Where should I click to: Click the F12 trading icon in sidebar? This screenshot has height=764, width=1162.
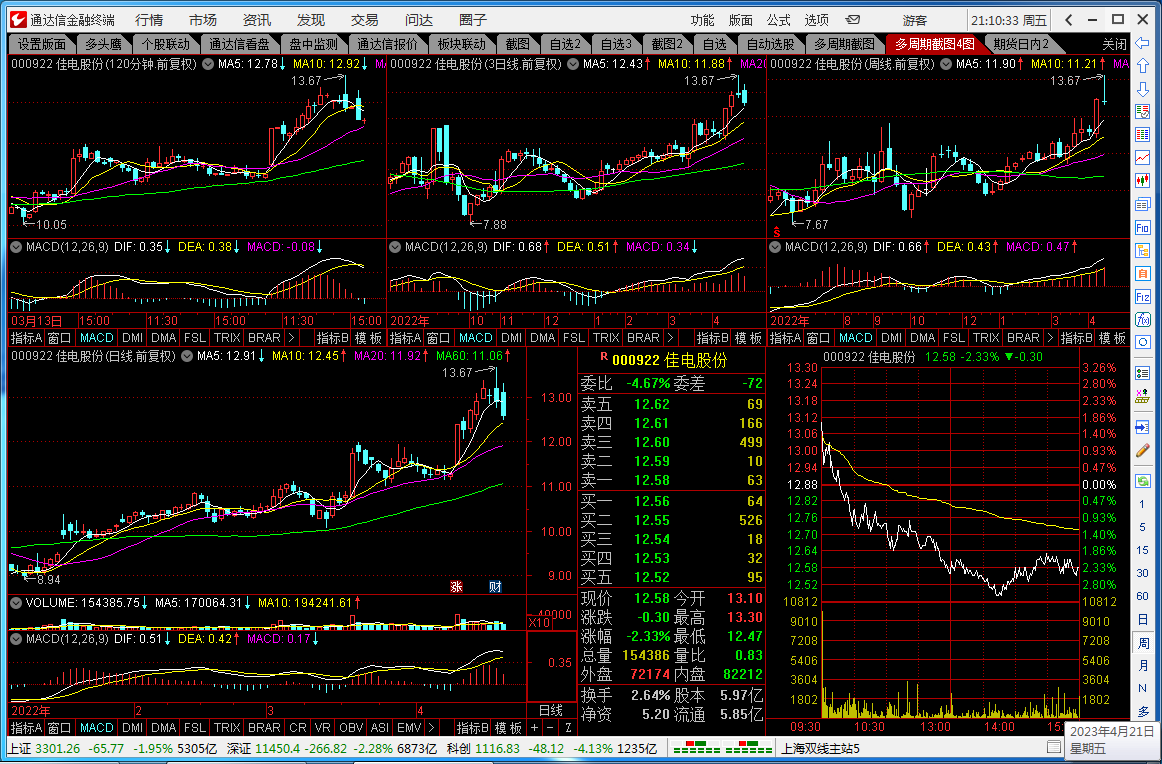[x=1143, y=296]
